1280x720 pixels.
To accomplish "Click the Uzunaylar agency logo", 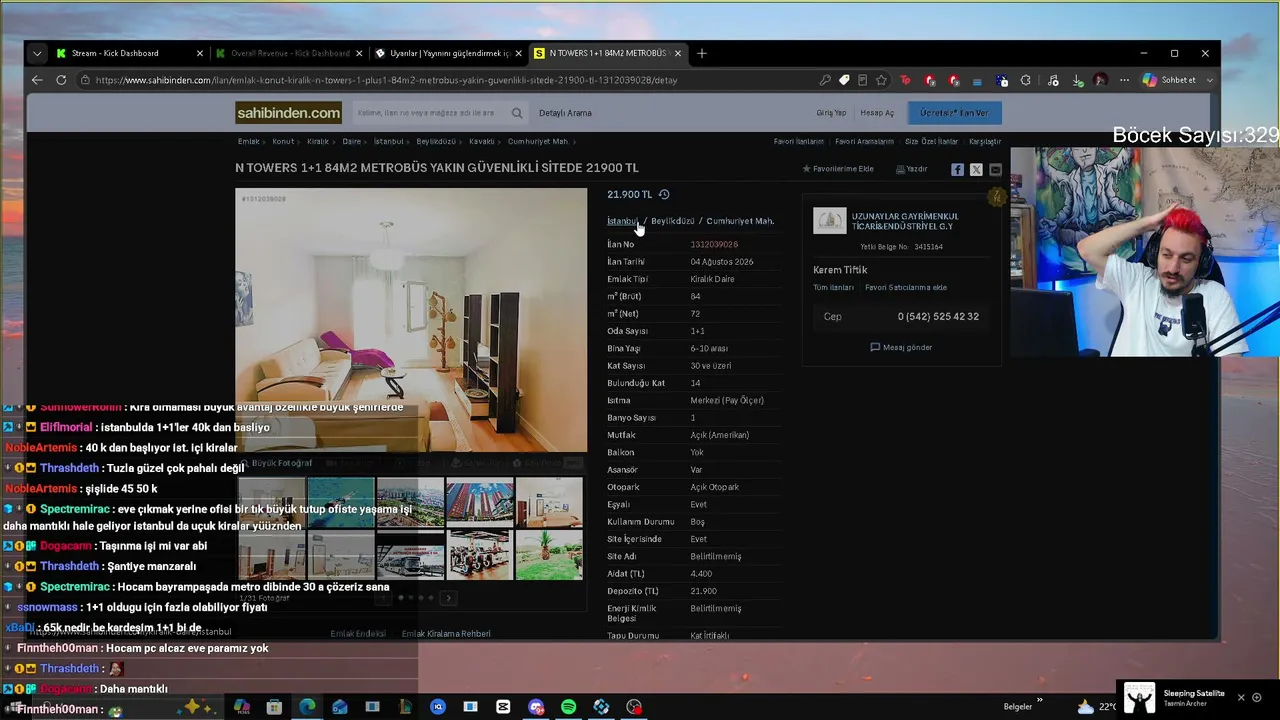I will coord(829,221).
